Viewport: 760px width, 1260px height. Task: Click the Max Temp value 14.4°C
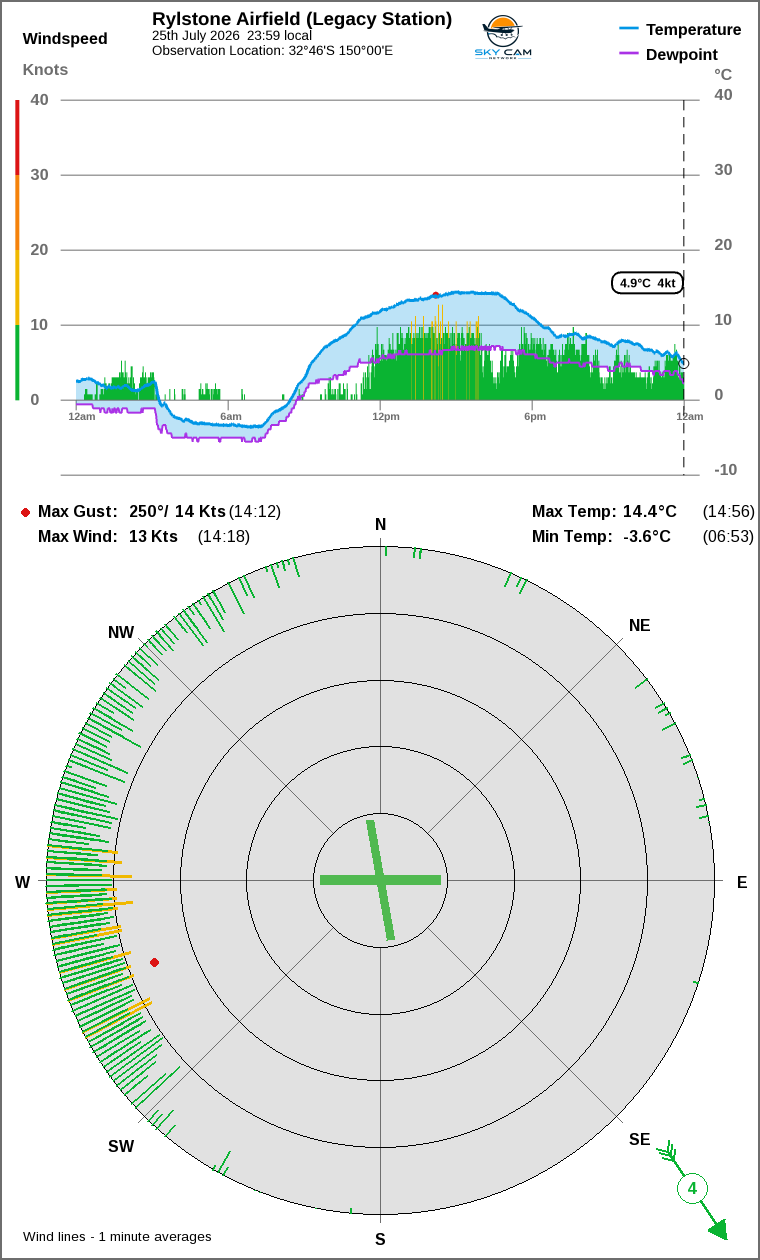[x=650, y=512]
